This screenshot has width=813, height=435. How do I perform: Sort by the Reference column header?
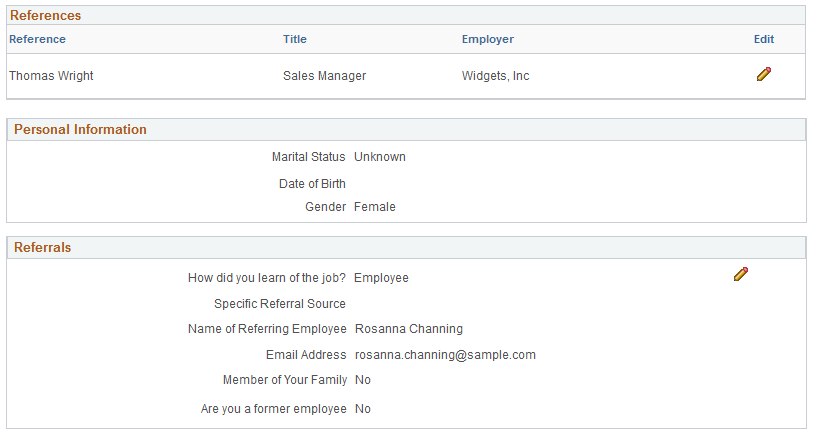click(x=37, y=39)
